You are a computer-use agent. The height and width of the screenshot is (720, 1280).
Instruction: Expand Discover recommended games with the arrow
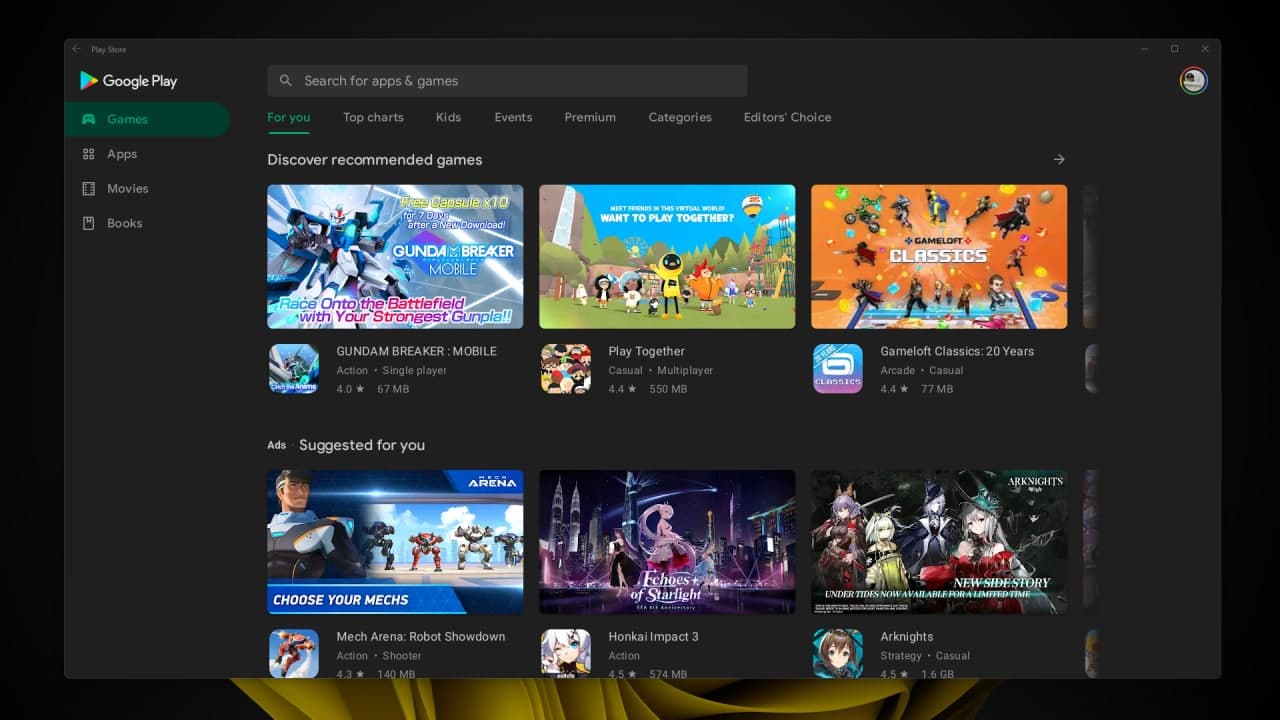coord(1059,159)
